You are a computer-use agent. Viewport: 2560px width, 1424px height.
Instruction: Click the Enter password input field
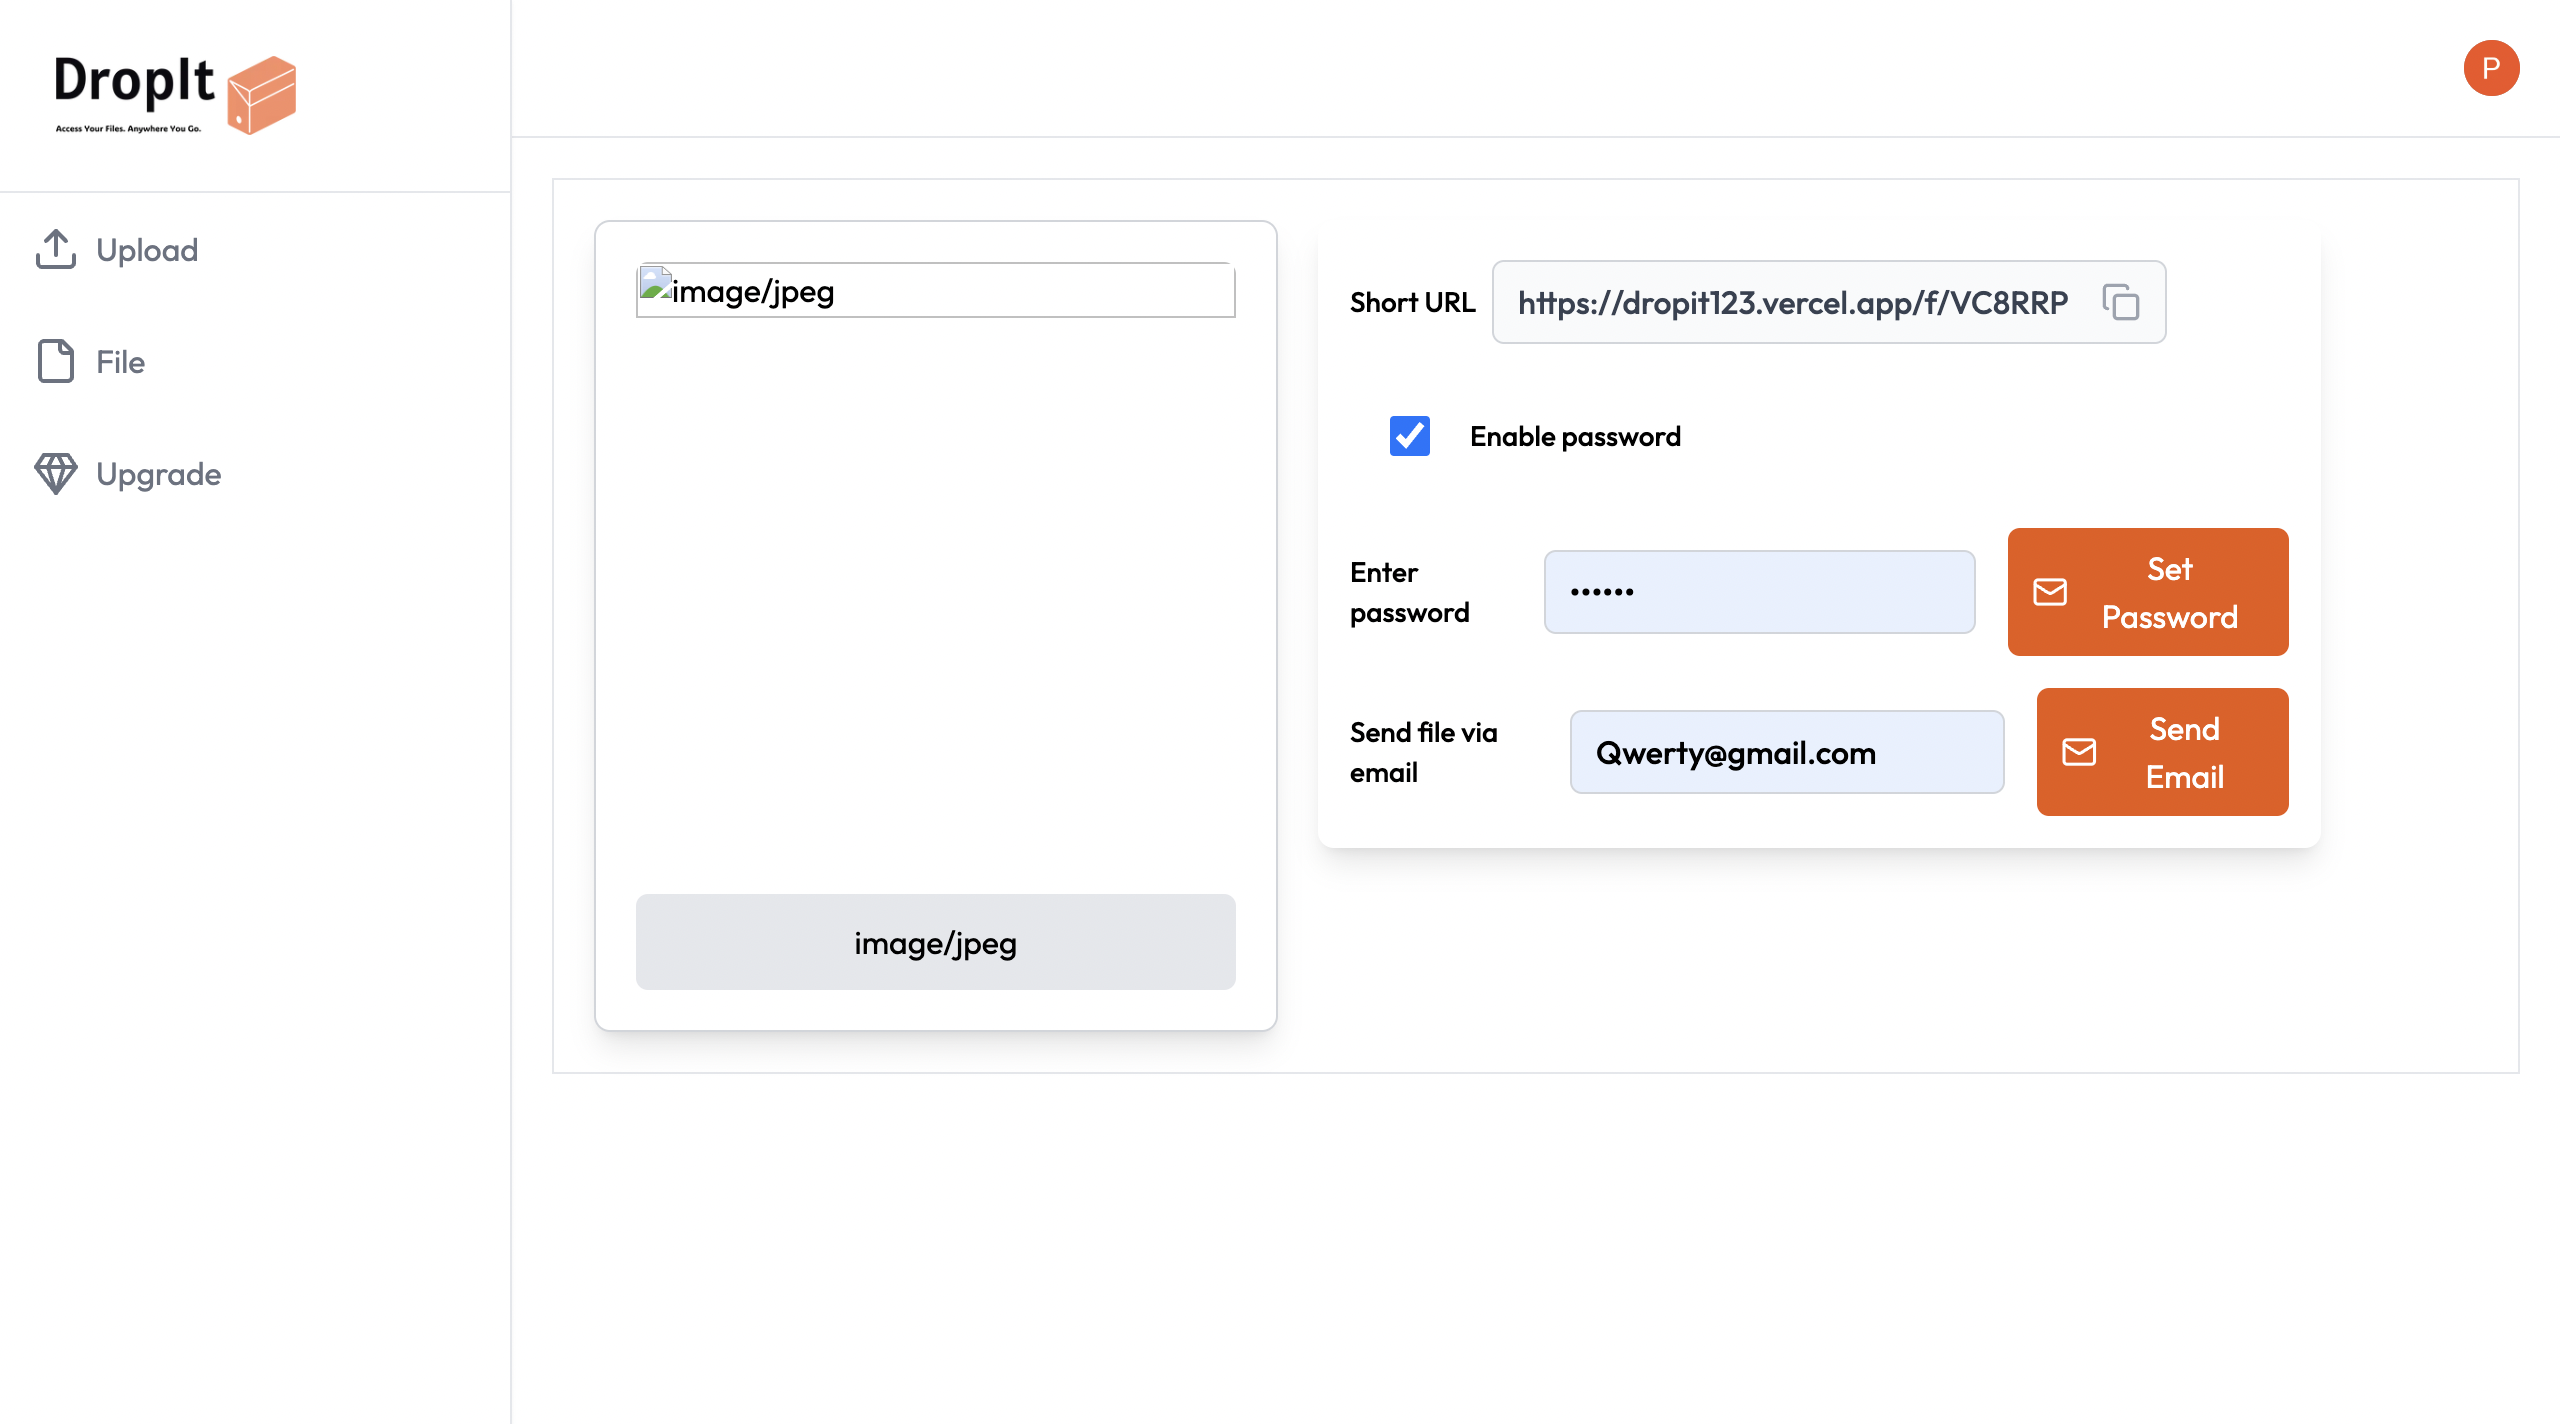(1759, 592)
